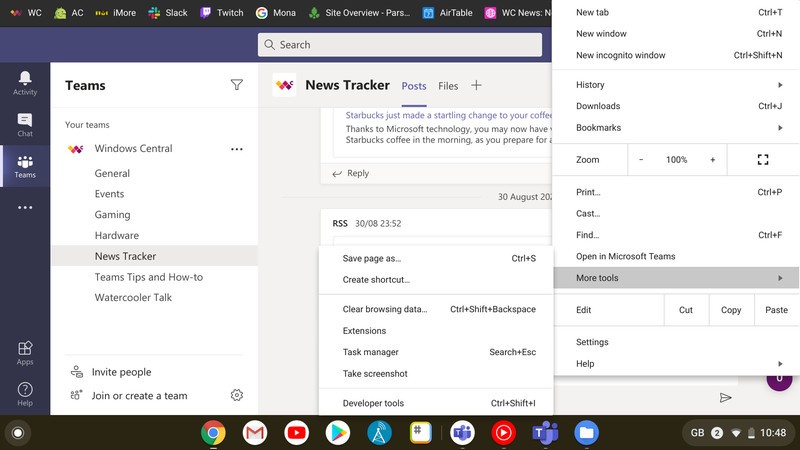Select Create shortcut… menu item
The width and height of the screenshot is (800, 450).
pos(436,280)
